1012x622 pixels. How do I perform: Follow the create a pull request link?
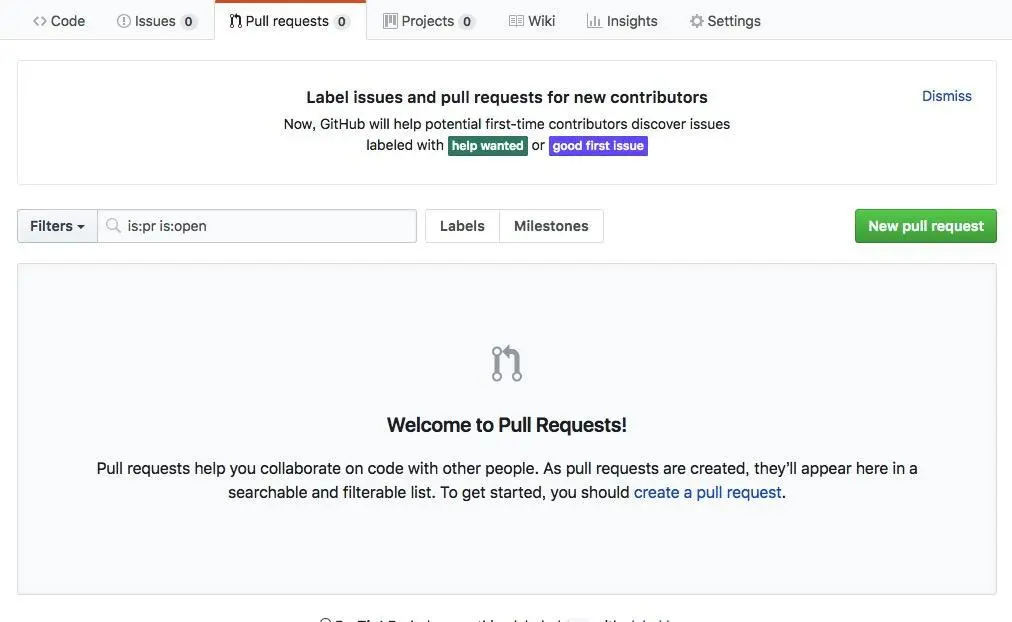coord(708,492)
